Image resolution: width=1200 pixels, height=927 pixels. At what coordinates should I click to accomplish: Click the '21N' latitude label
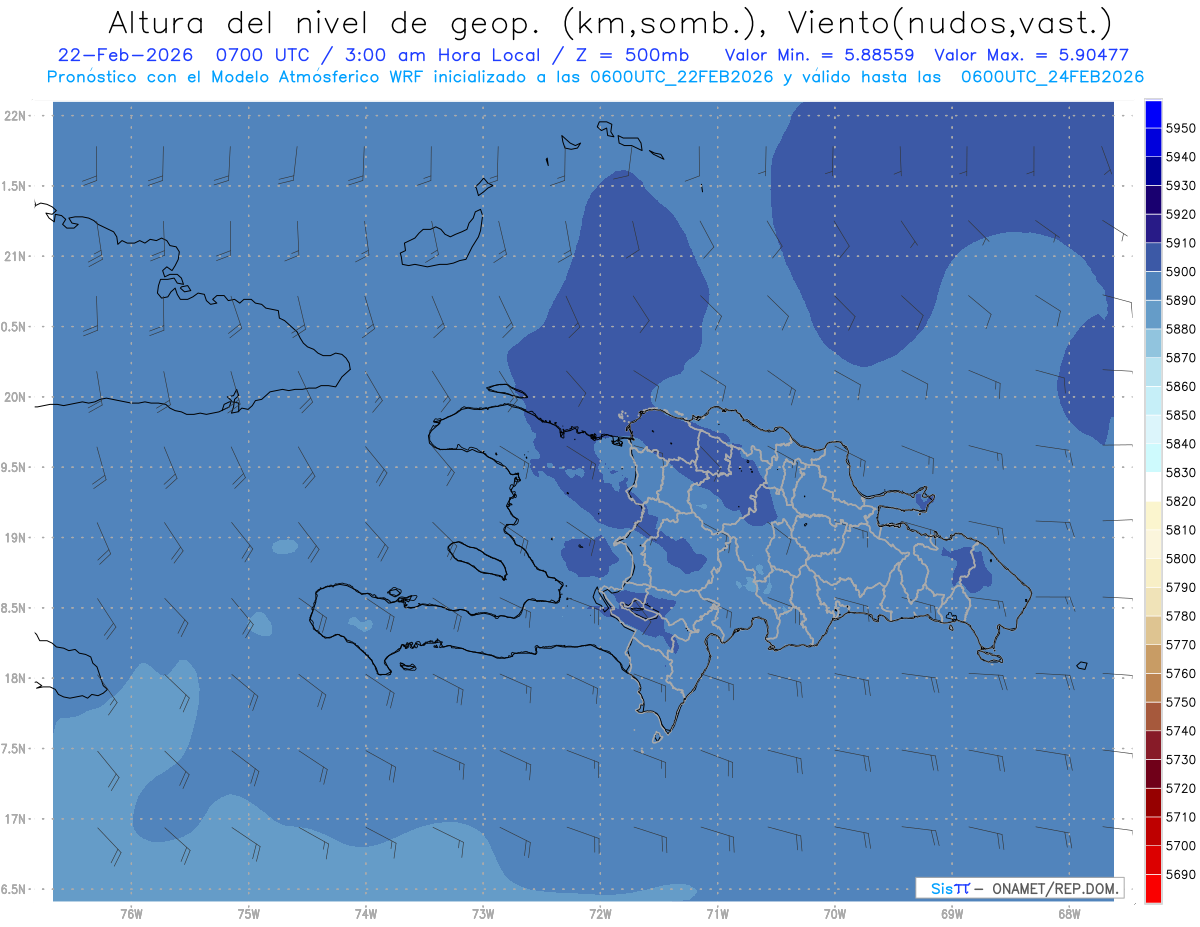click(16, 256)
